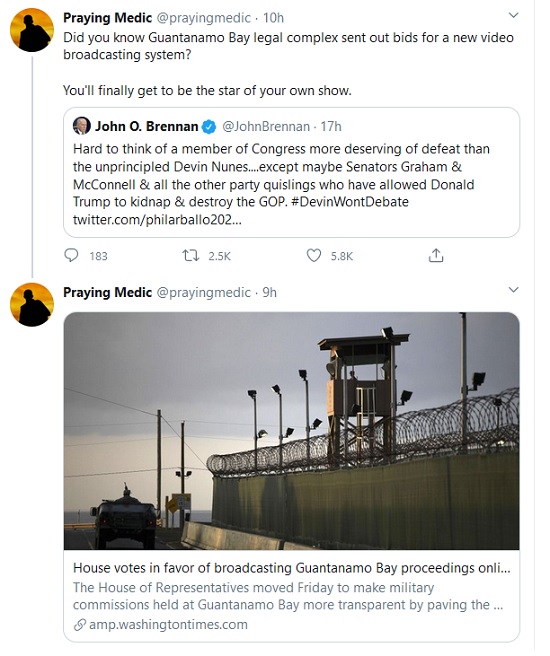Open the #DevinWontDebate hashtag
Screen dimensions: 550x656
pos(349,202)
